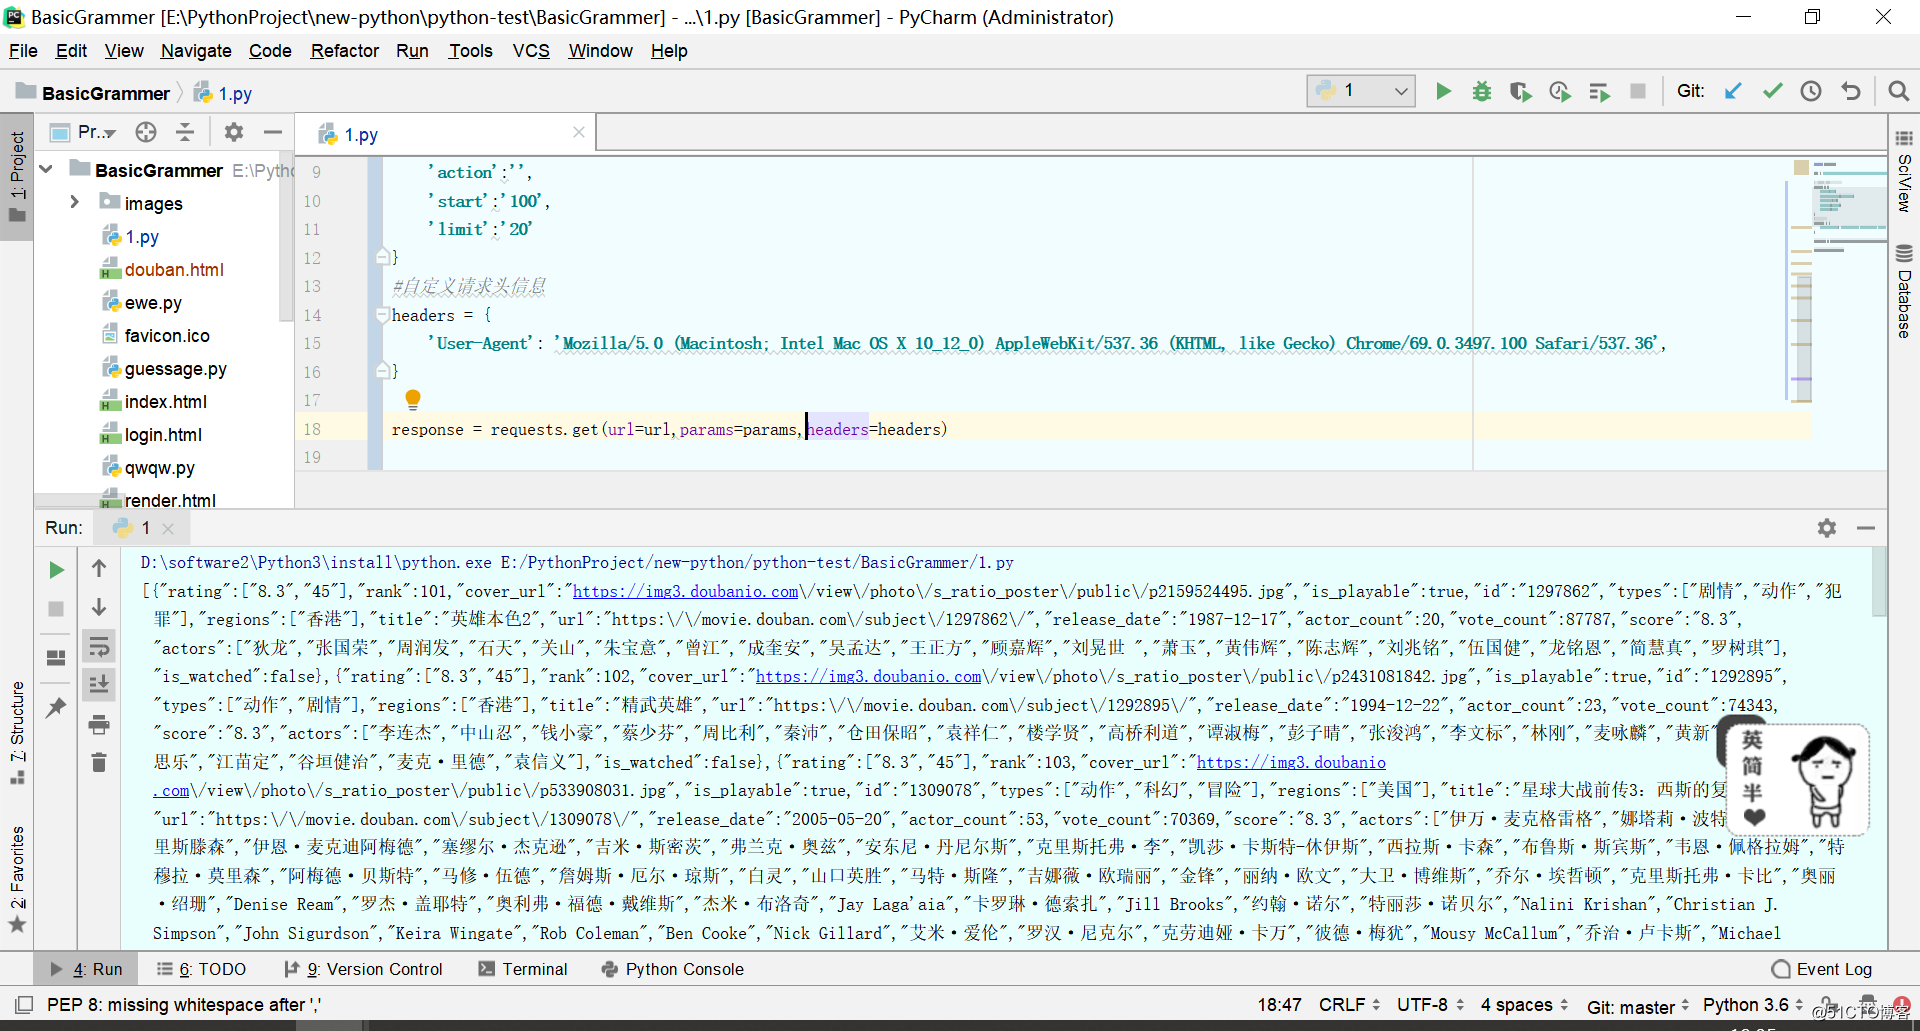
Task: Open the 6: TODO tool window
Action: point(202,969)
